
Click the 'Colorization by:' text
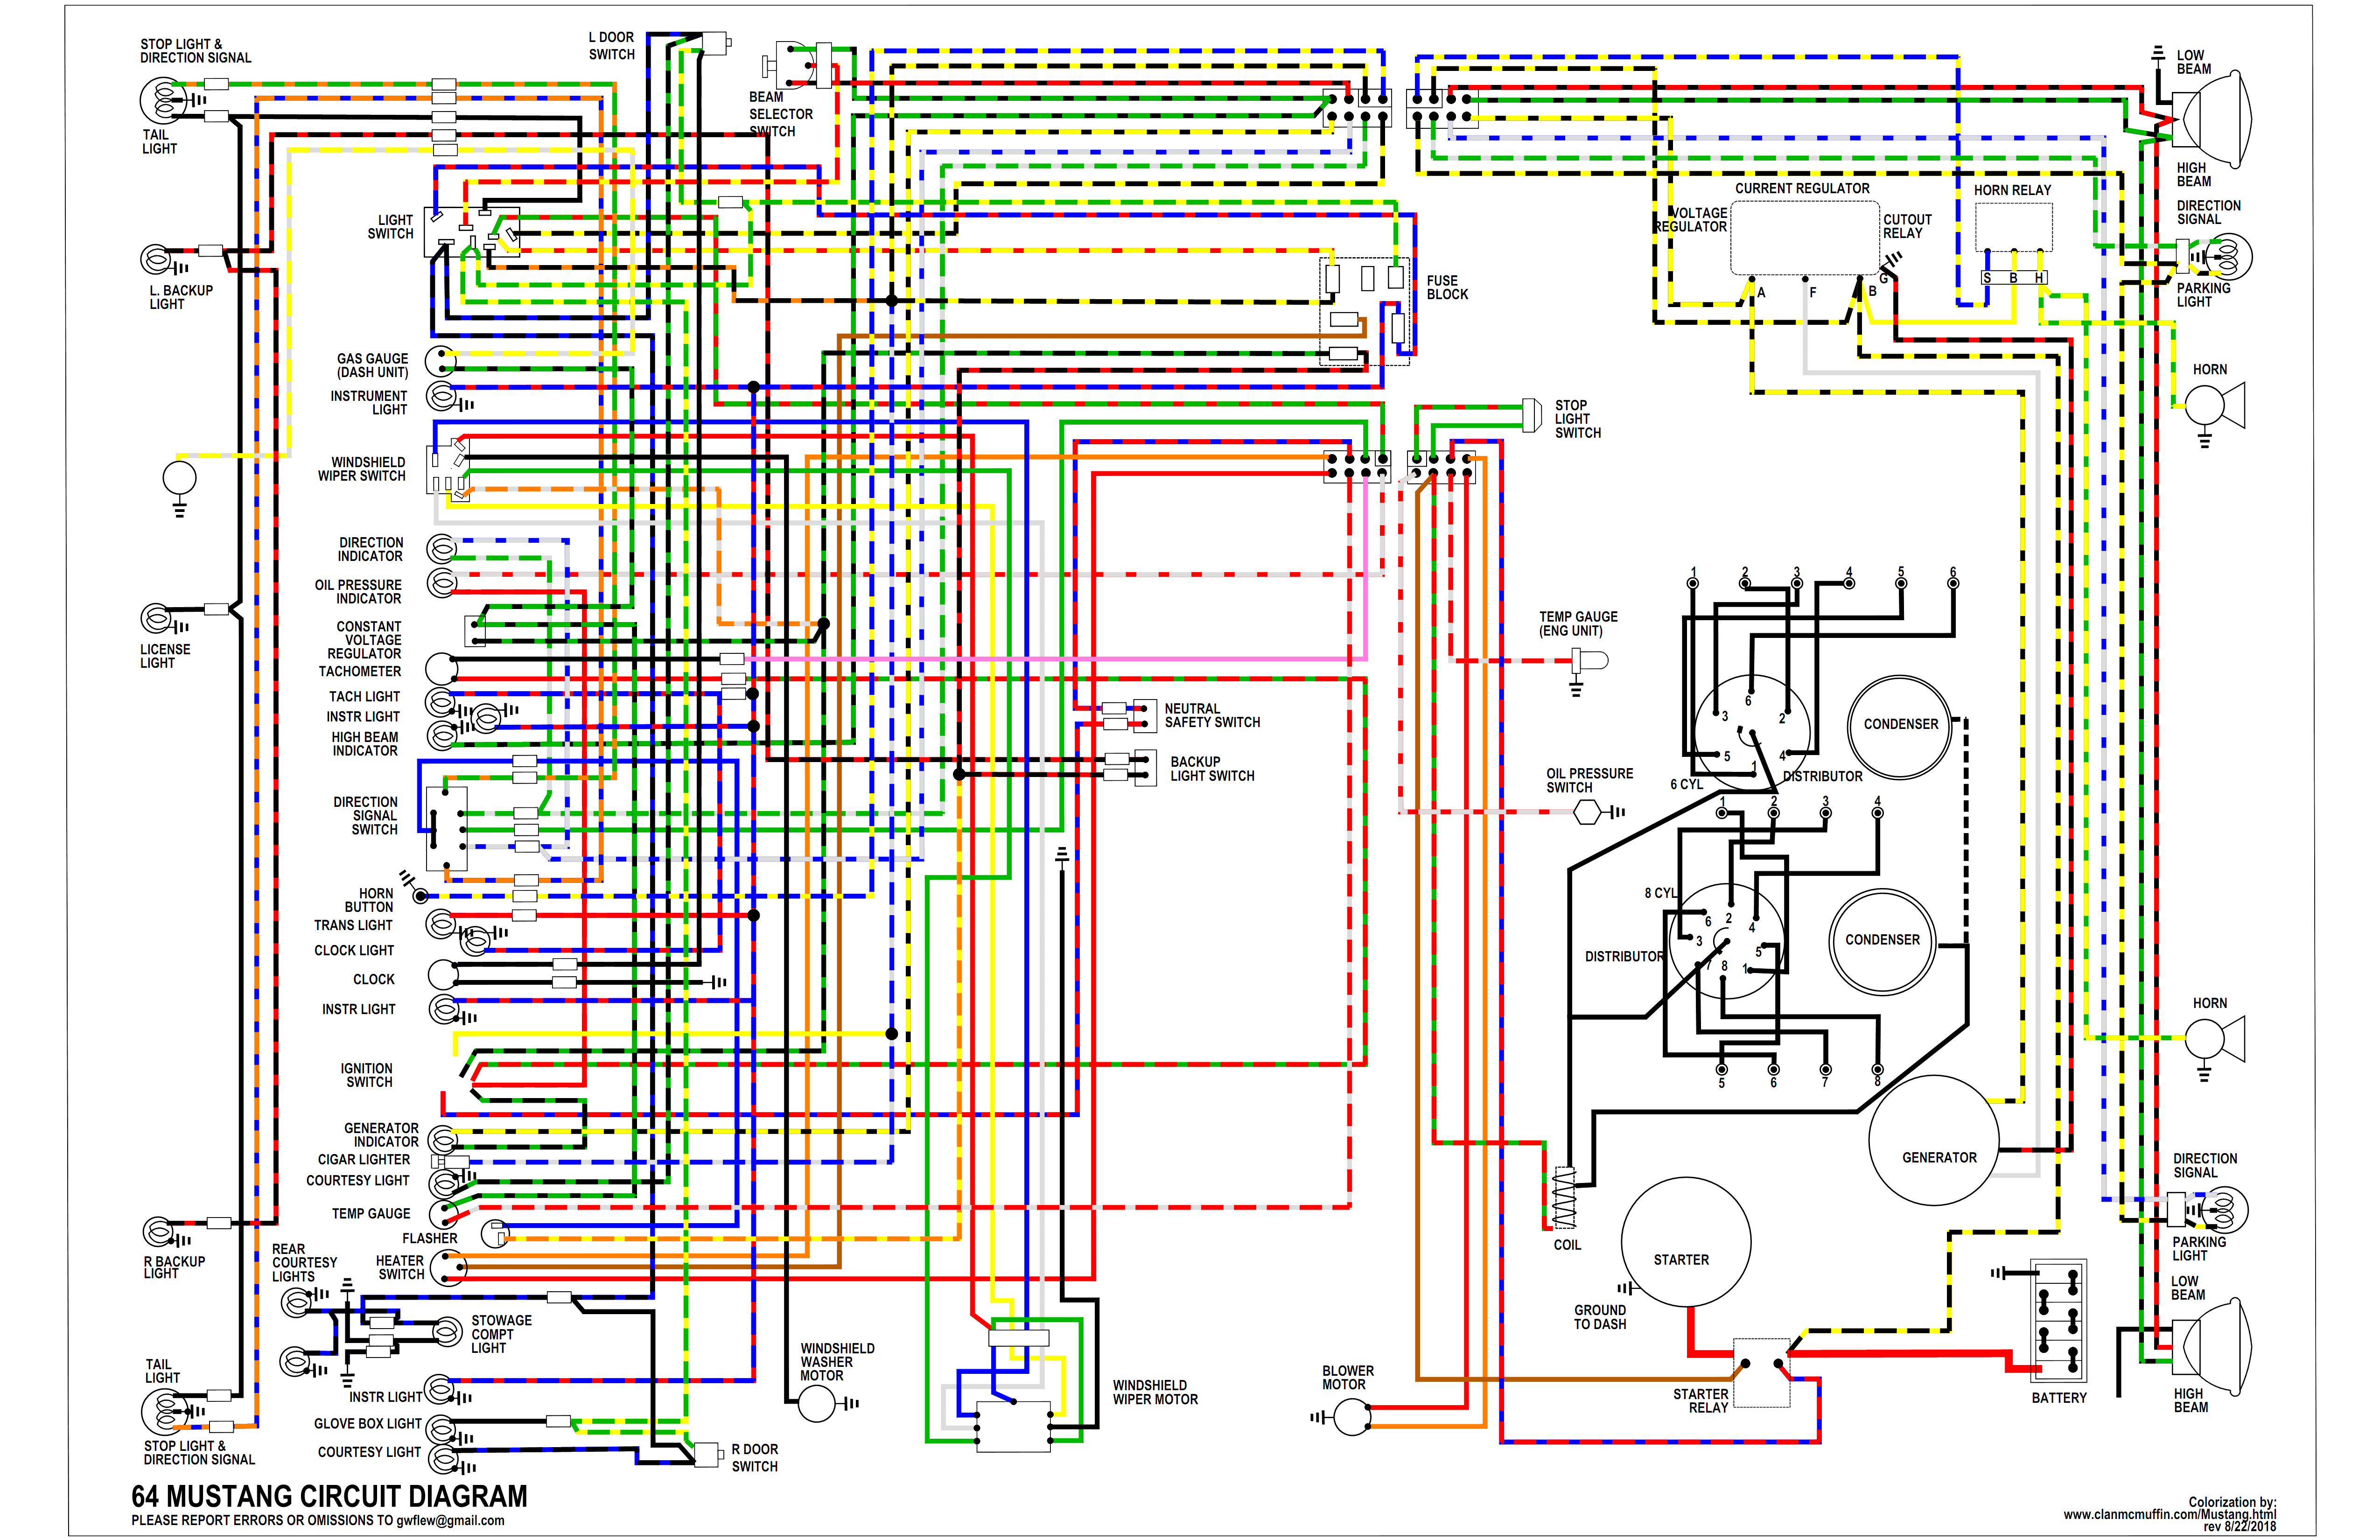tap(2232, 1502)
